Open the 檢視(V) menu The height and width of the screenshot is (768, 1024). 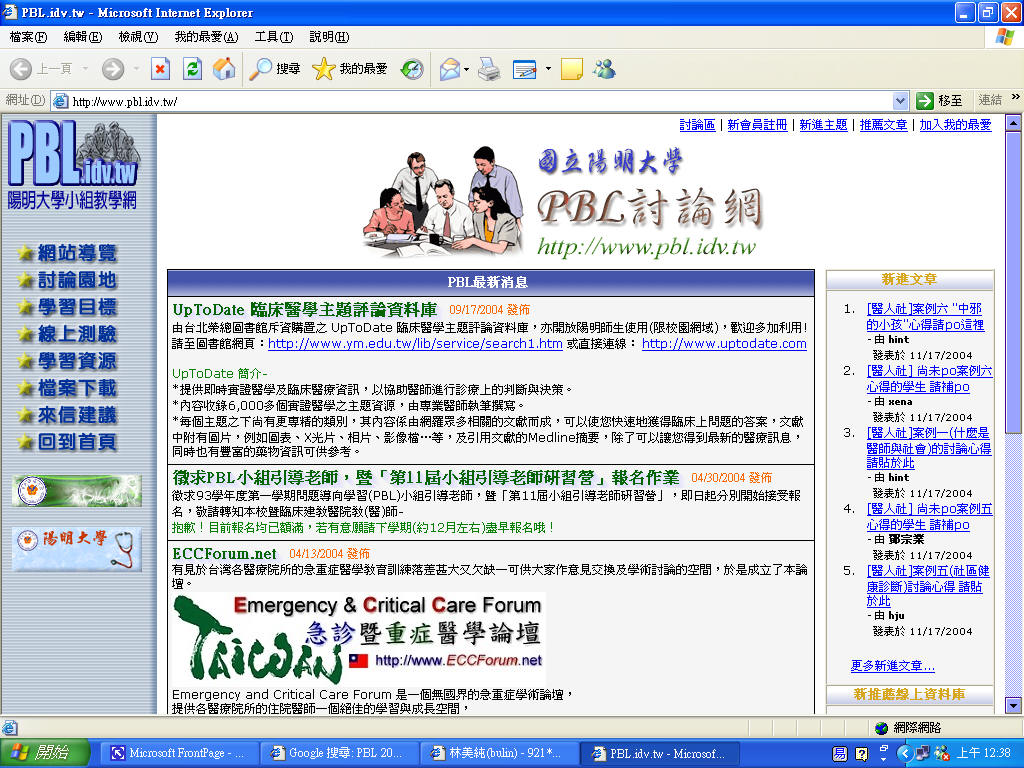(x=138, y=37)
